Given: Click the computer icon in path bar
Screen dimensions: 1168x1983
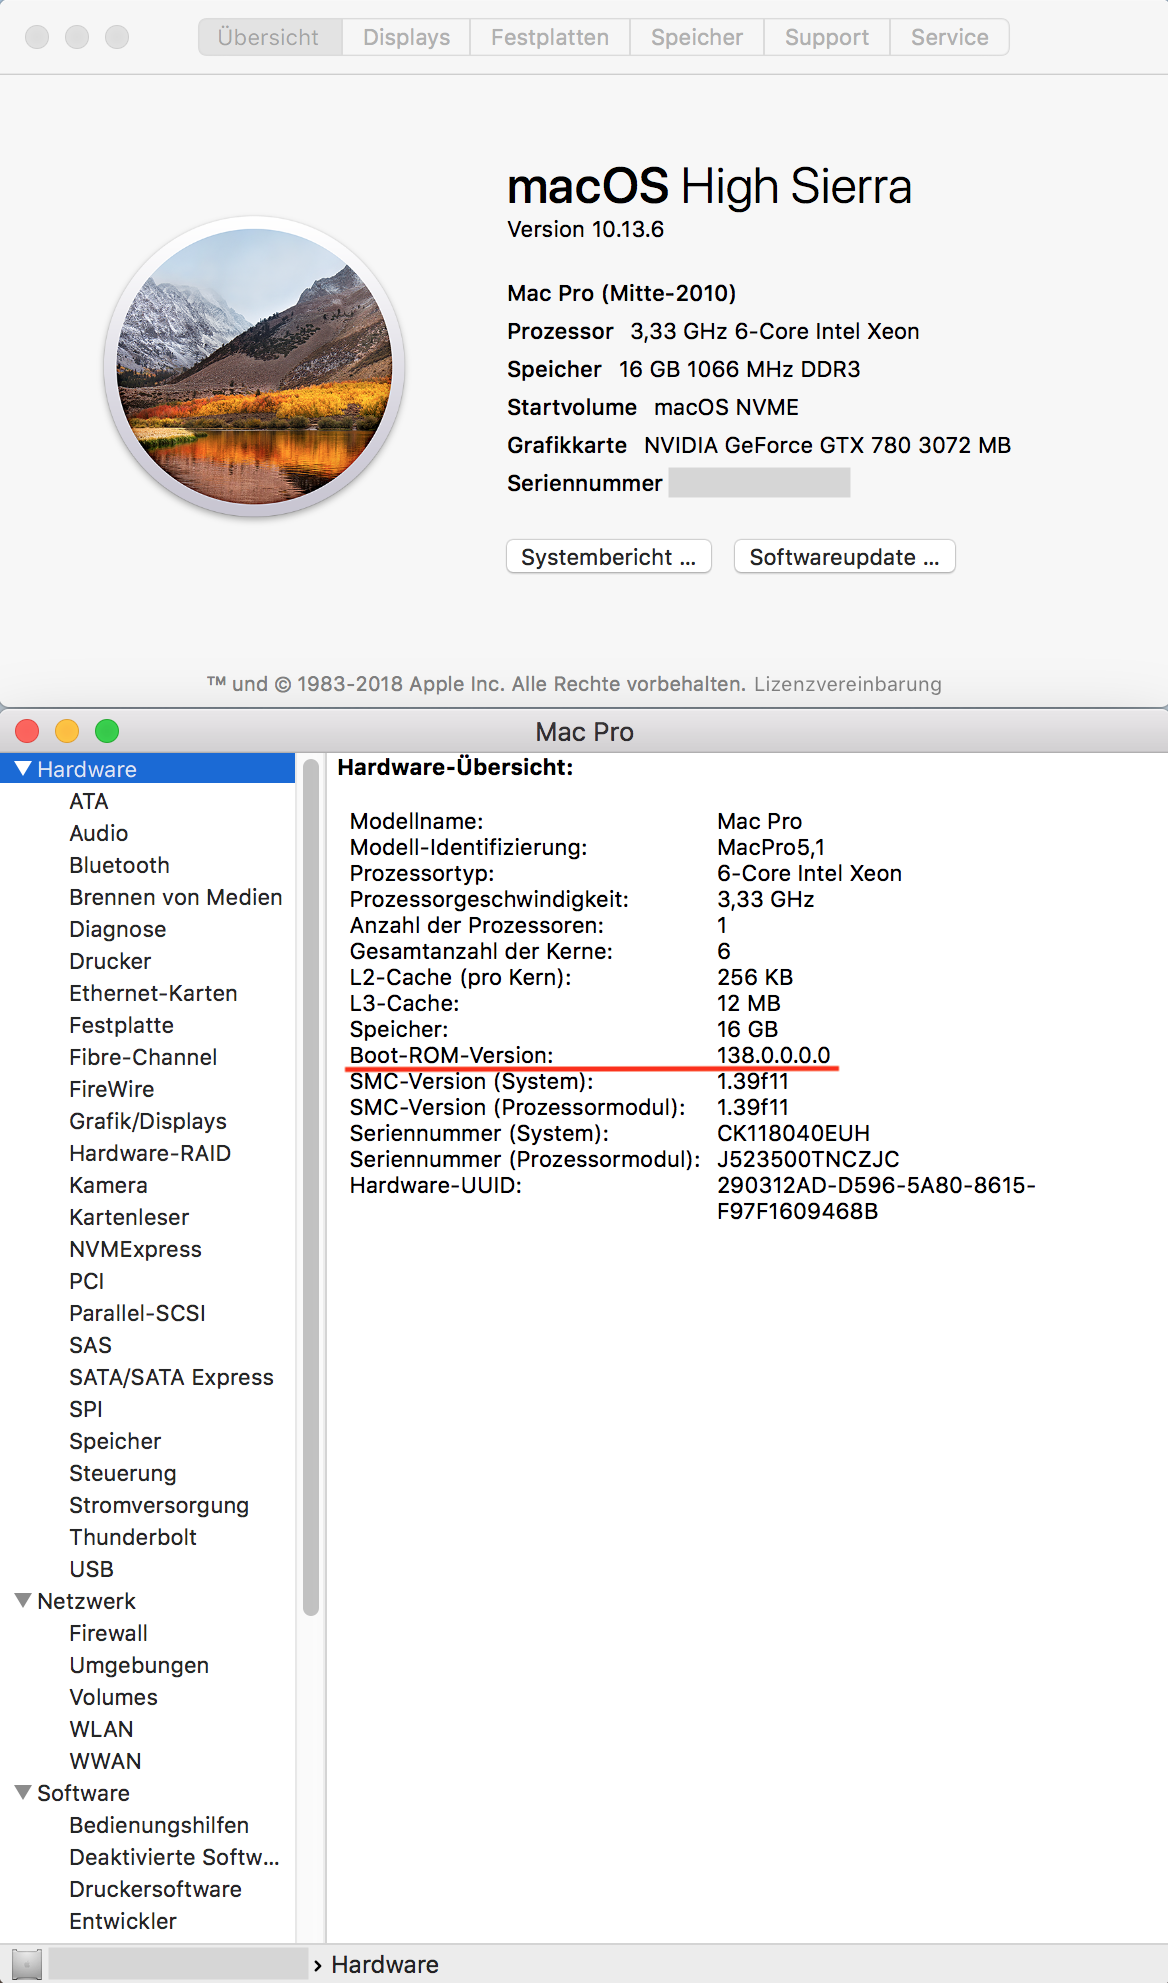Looking at the screenshot, I should (x=27, y=1964).
